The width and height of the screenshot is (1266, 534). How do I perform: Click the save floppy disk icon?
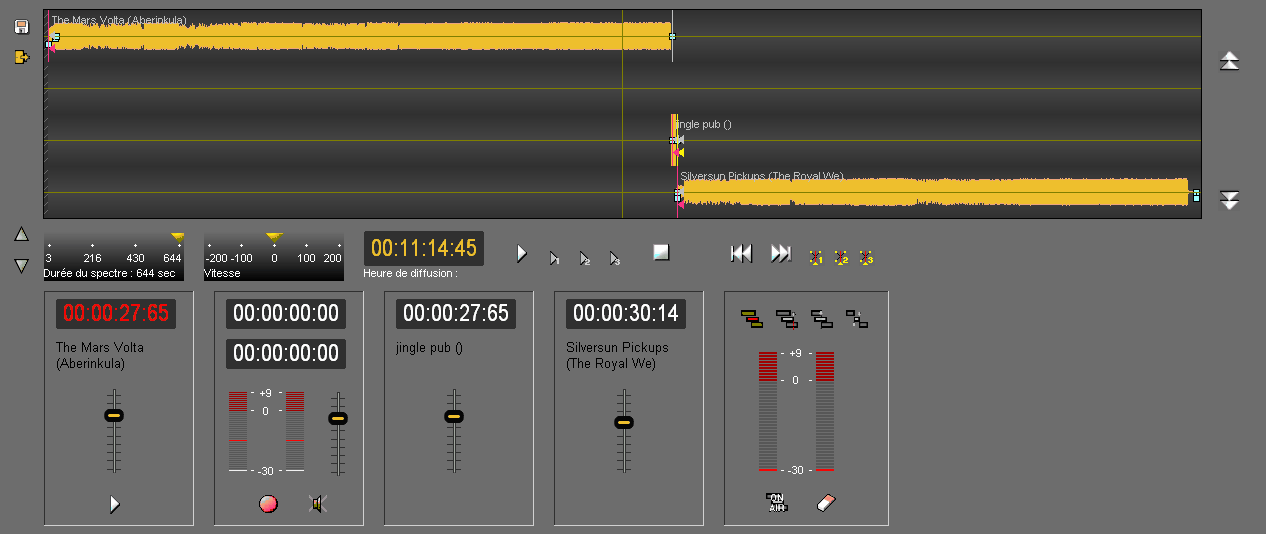click(22, 27)
